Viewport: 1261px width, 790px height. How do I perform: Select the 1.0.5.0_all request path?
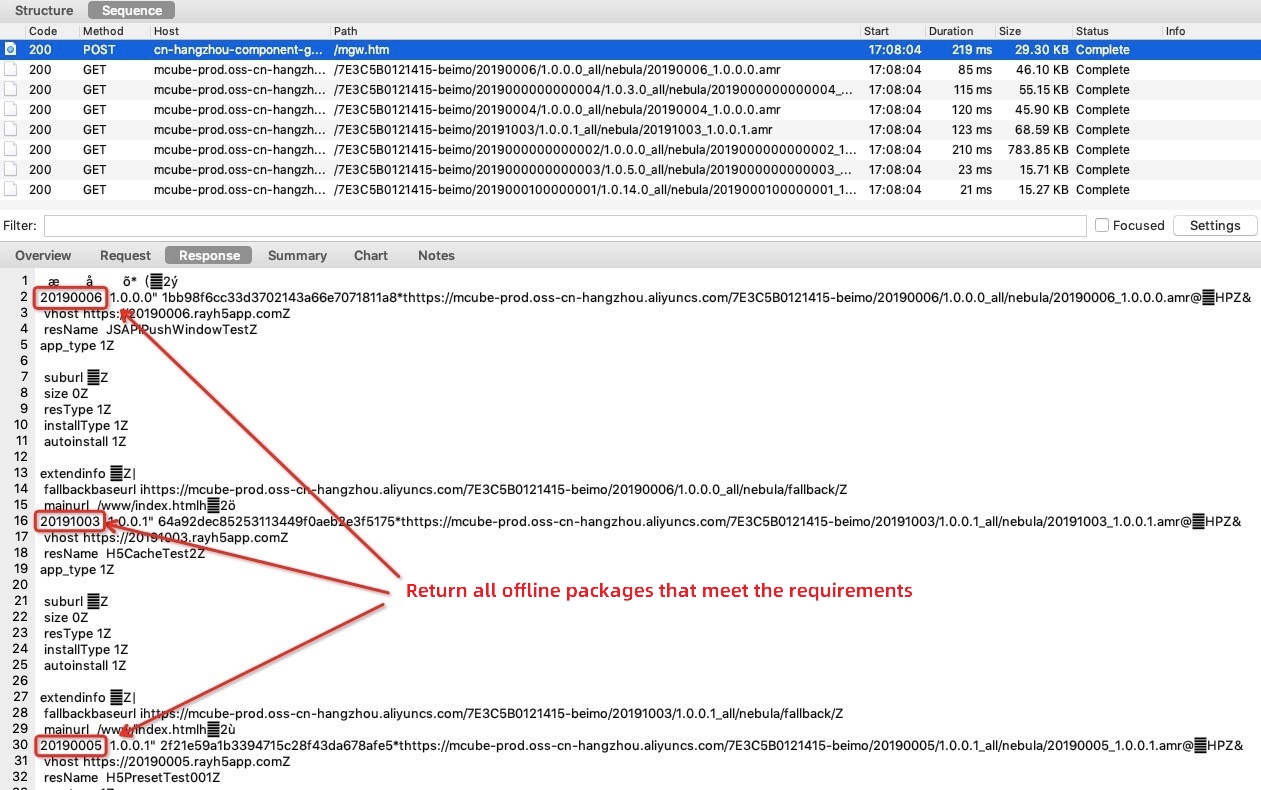pos(594,170)
